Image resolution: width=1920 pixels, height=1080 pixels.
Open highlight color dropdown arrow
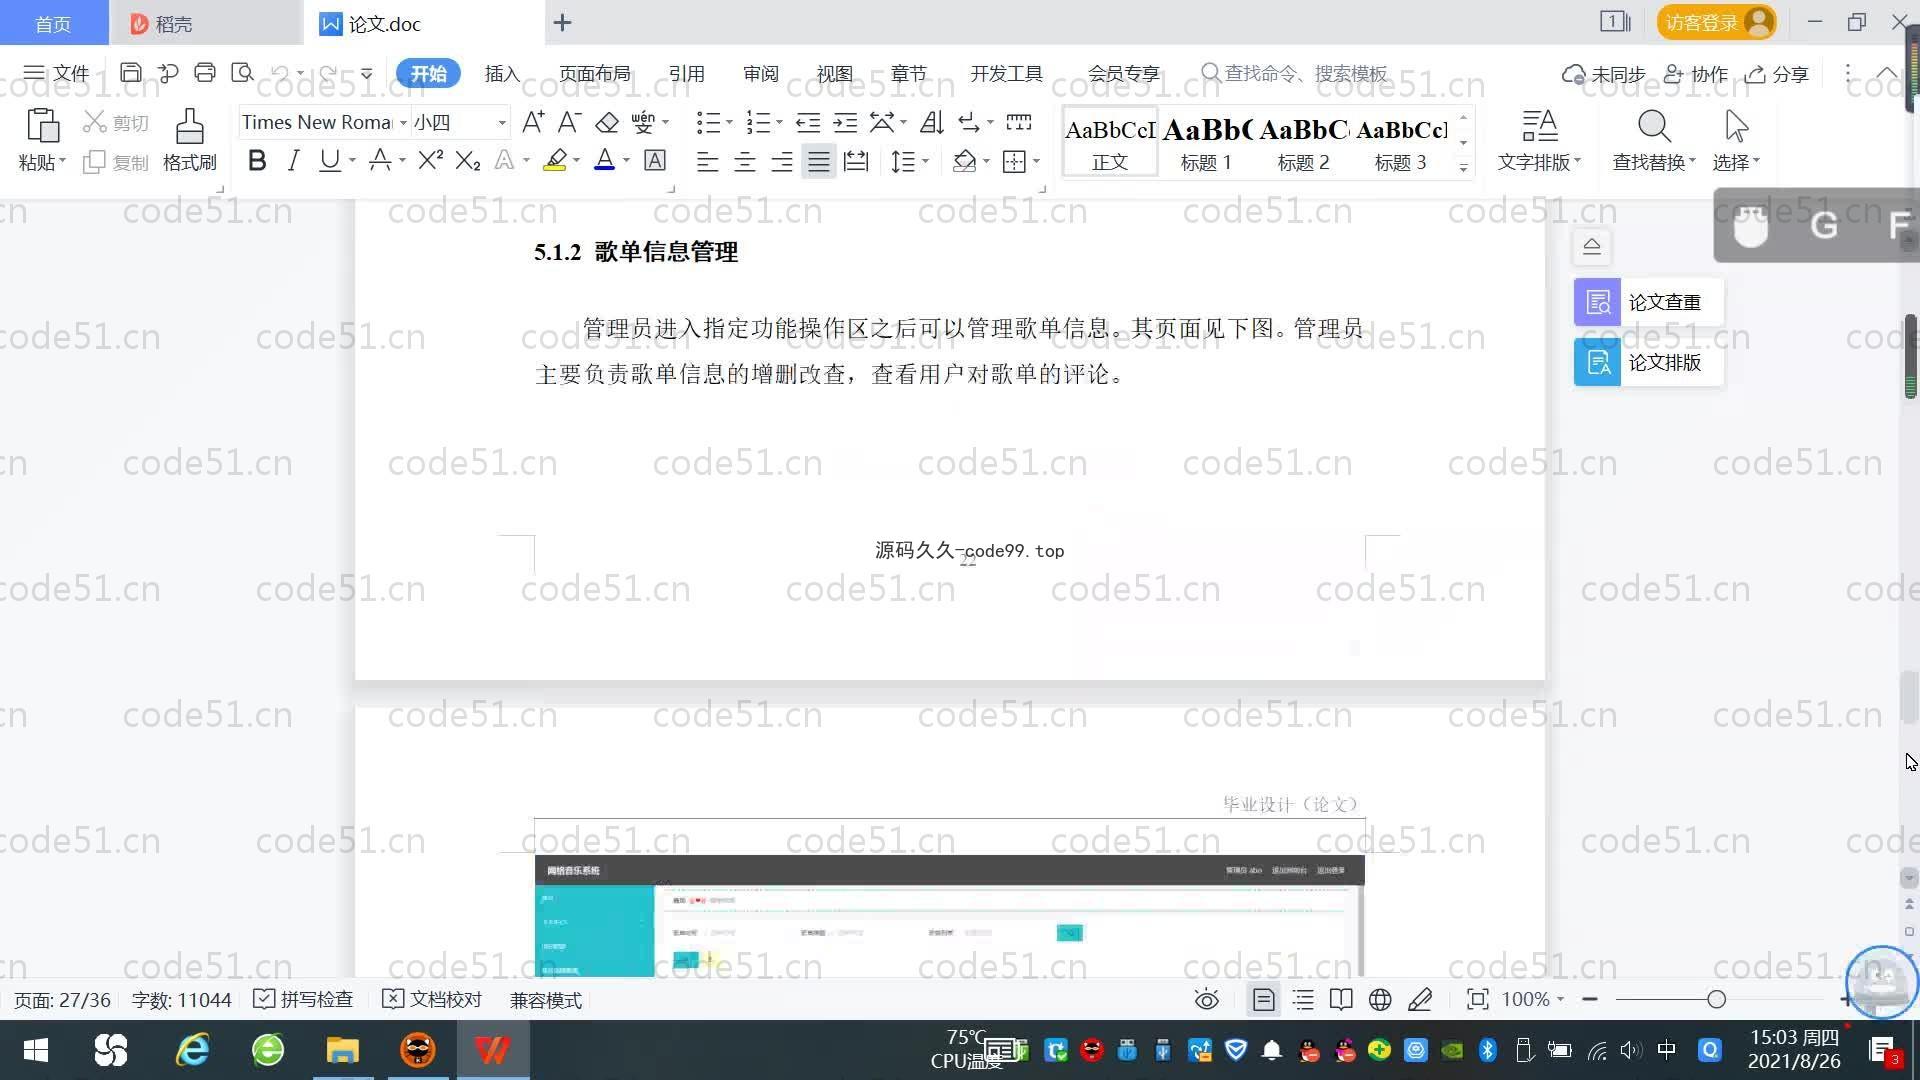[576, 161]
